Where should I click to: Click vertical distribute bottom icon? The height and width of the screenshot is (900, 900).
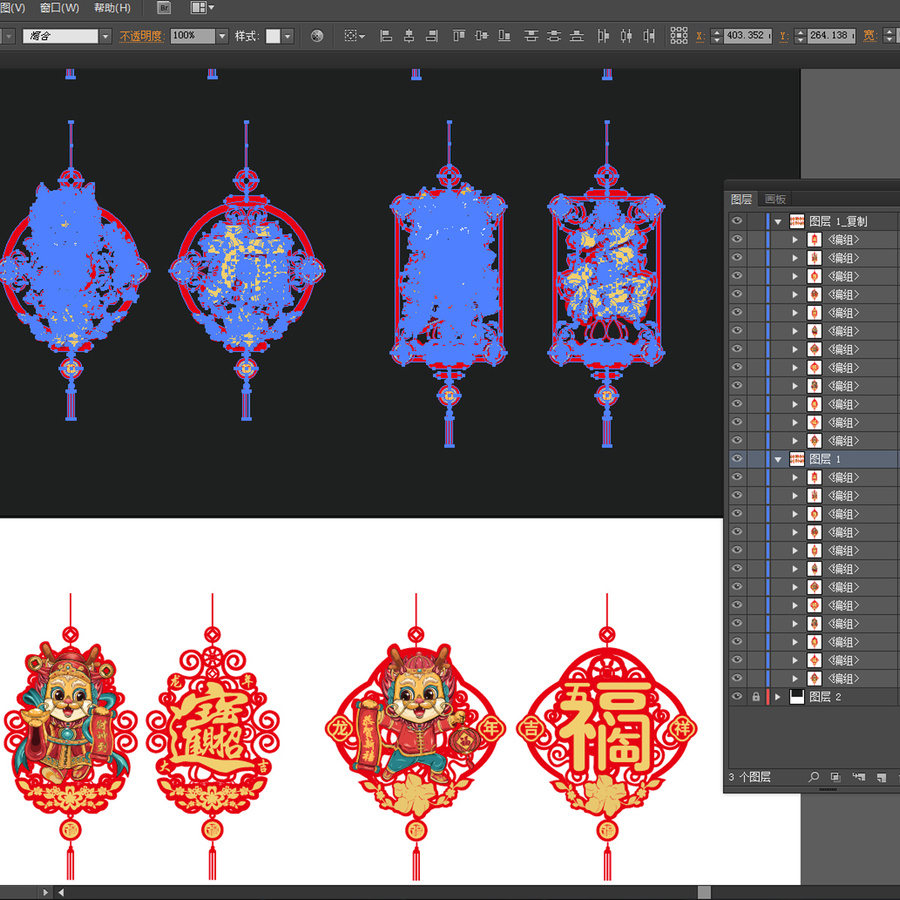pos(577,36)
